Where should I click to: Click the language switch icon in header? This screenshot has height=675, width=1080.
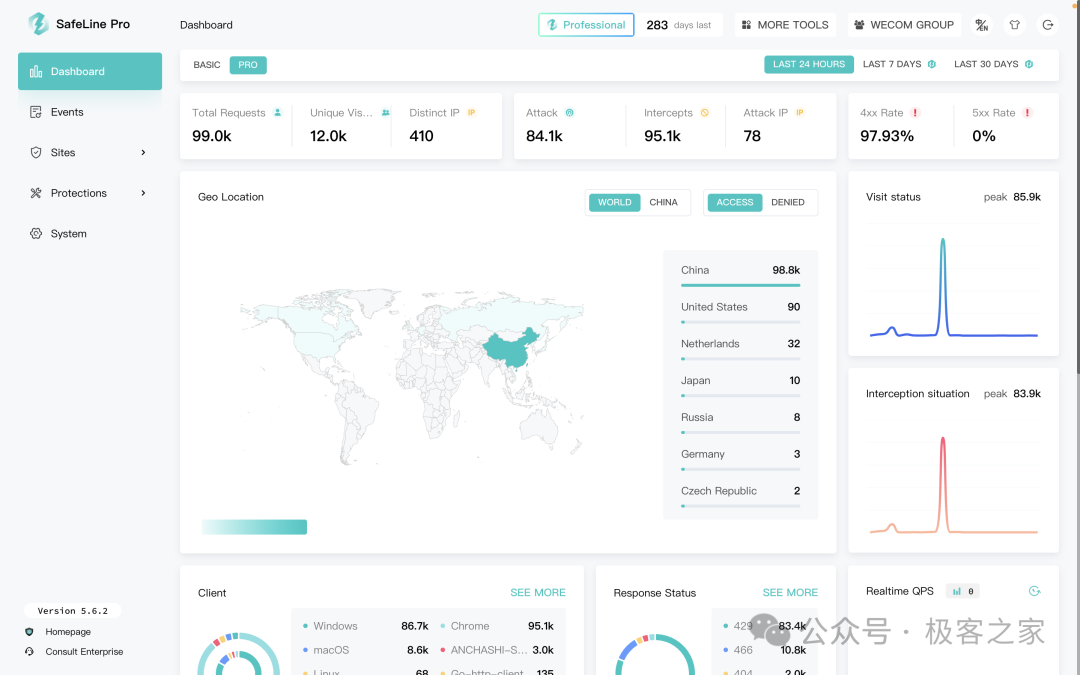pos(981,25)
